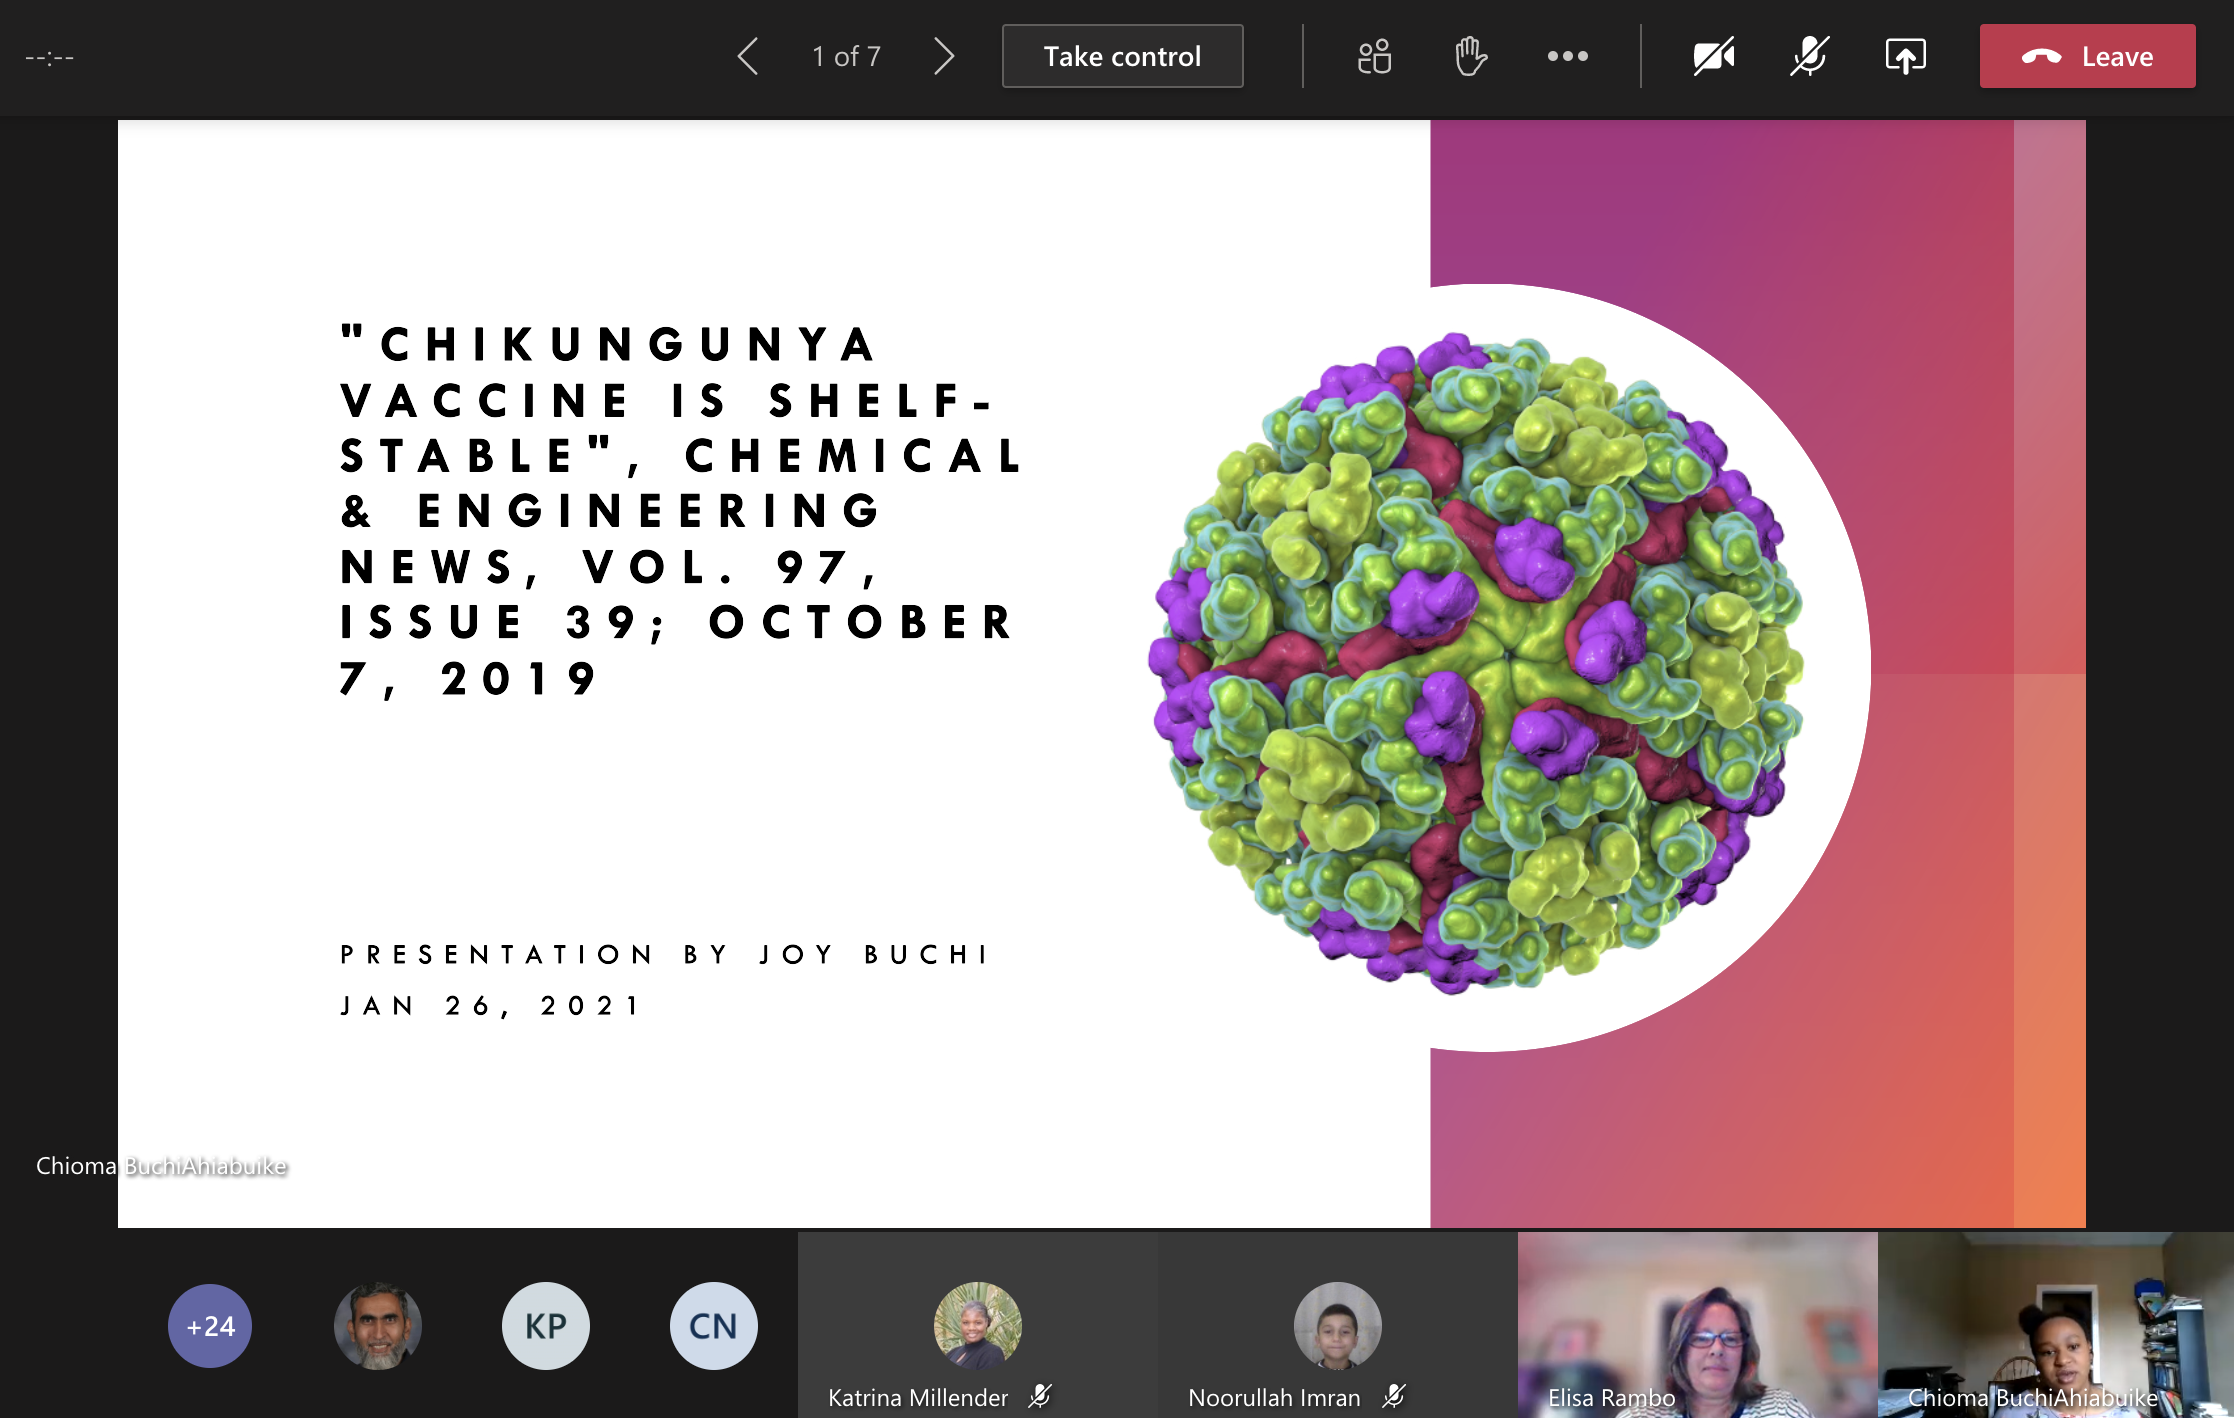The height and width of the screenshot is (1418, 2234).
Task: Expand the +24 overflow participants bubble
Action: [x=210, y=1326]
